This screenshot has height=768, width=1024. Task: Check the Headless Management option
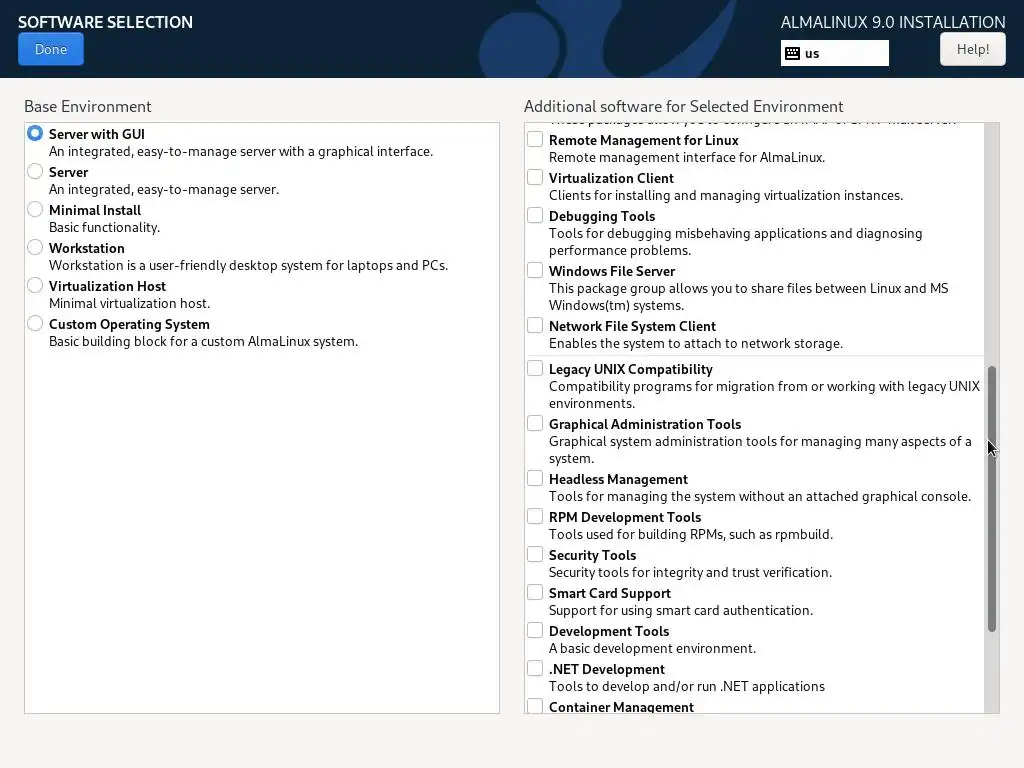[x=535, y=478]
